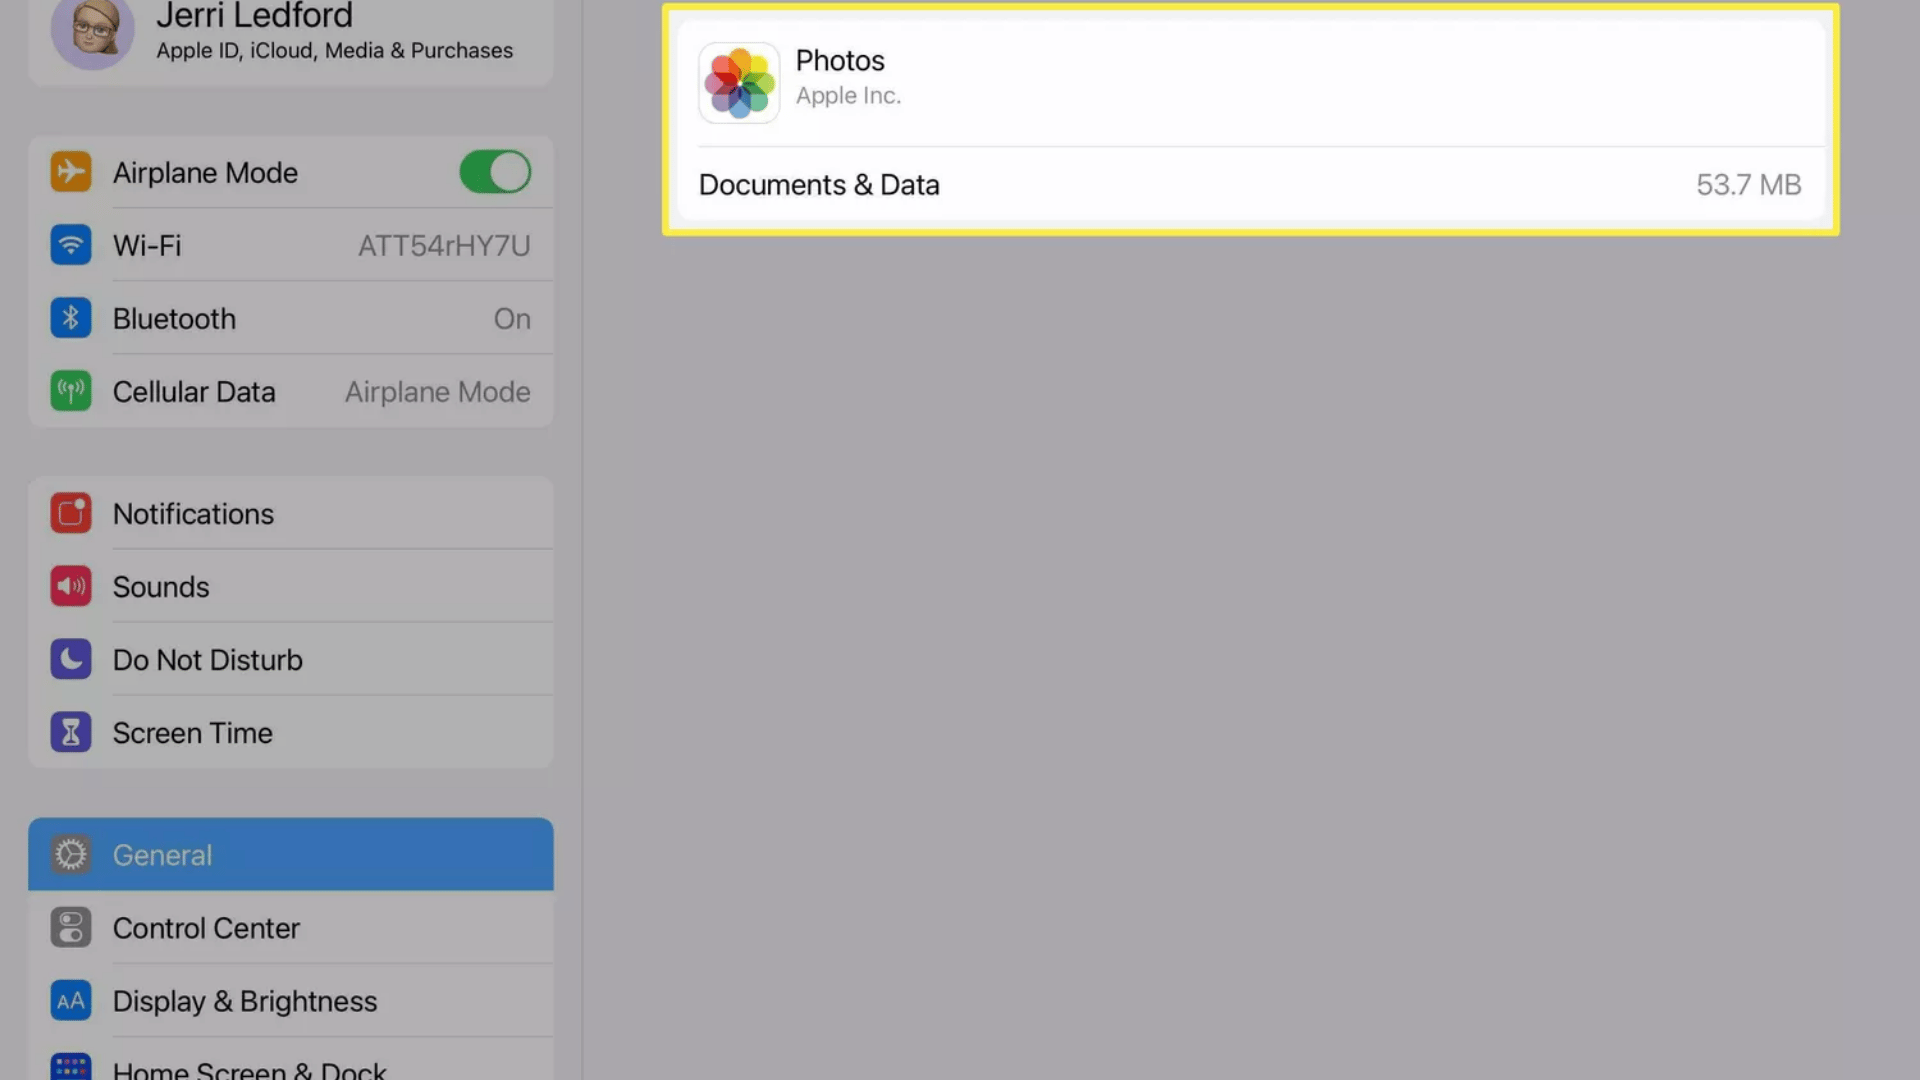This screenshot has width=1920, height=1080.
Task: Select the Documents & Data row
Action: tap(1250, 184)
